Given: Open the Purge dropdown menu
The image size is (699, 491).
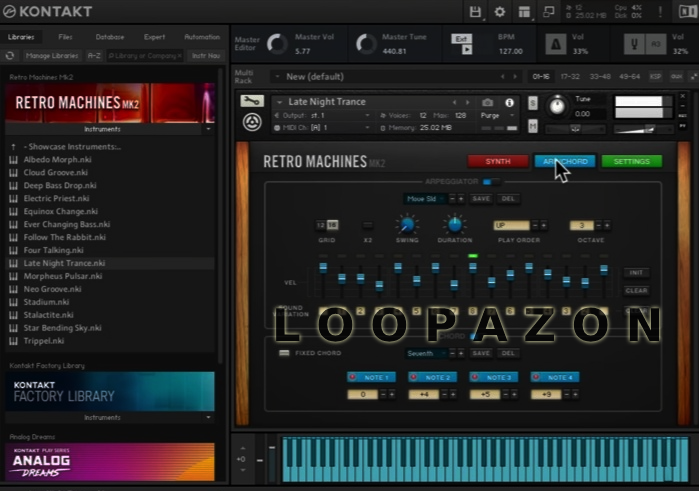Looking at the screenshot, I should click(498, 116).
